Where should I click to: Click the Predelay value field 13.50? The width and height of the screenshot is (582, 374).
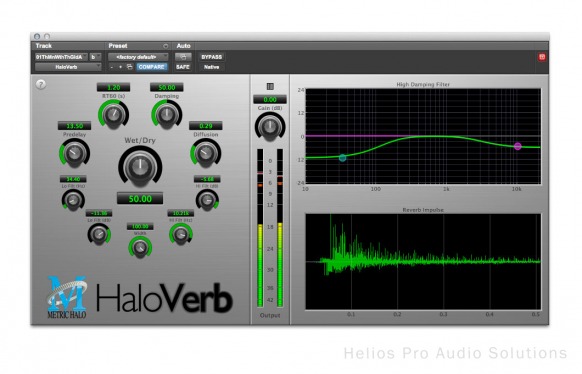coord(74,126)
